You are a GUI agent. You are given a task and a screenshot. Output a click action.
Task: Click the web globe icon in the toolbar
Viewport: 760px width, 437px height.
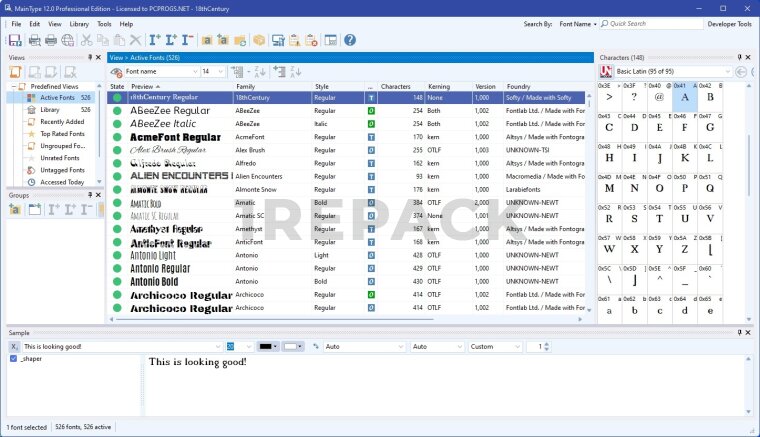tap(67, 40)
